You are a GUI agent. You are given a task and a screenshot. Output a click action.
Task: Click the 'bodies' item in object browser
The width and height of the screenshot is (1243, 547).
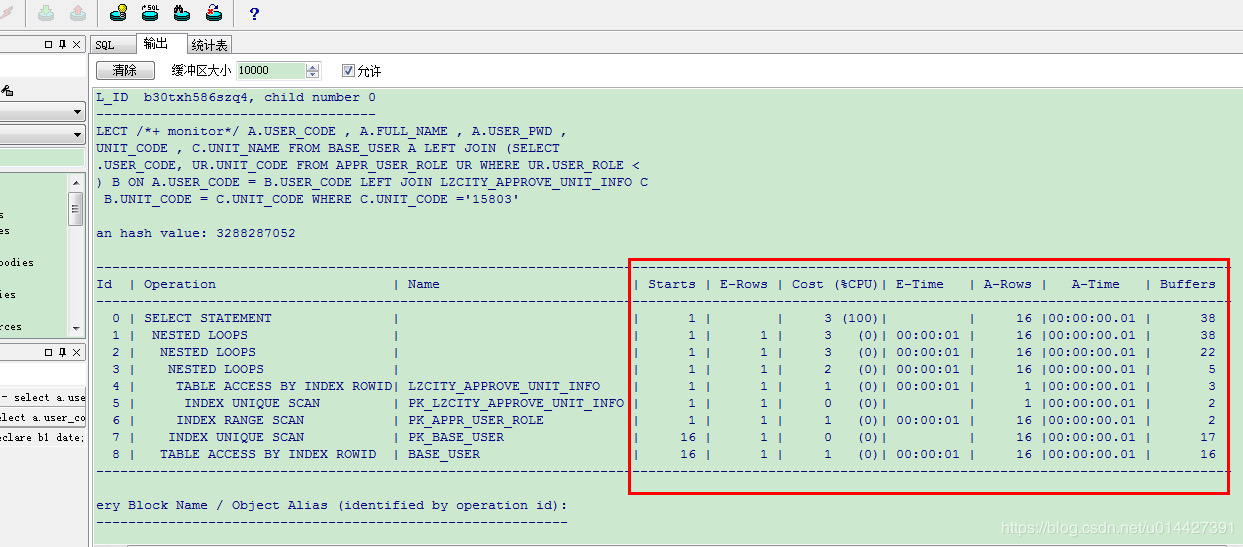(17, 263)
